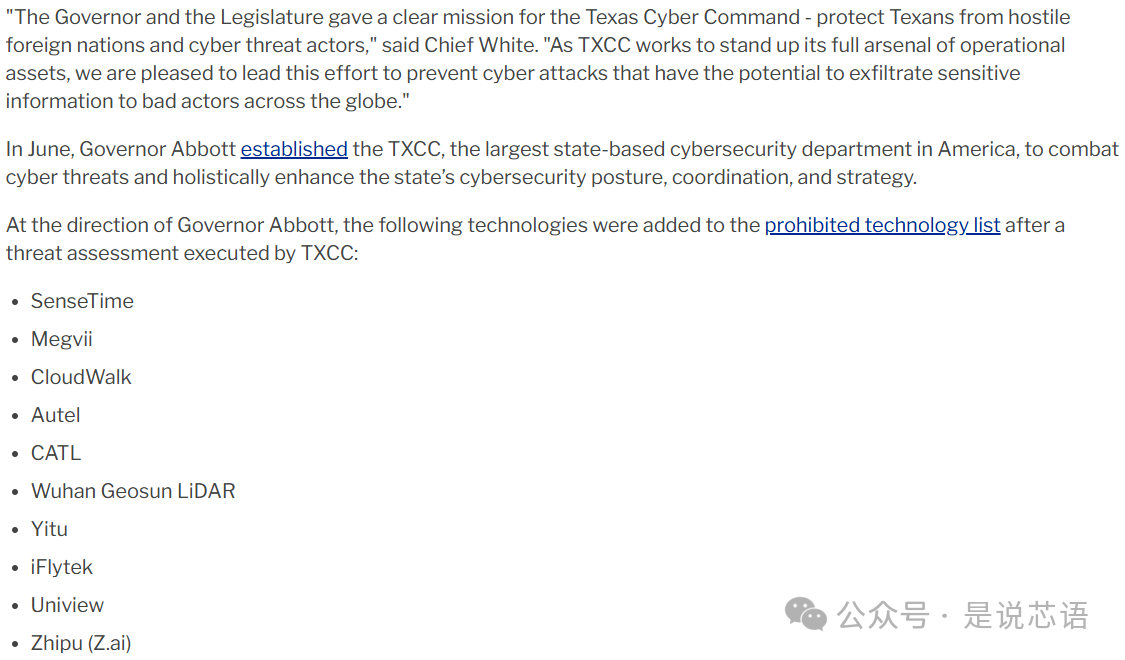Click the CATL list item
This screenshot has height=660, width=1125.
point(55,453)
